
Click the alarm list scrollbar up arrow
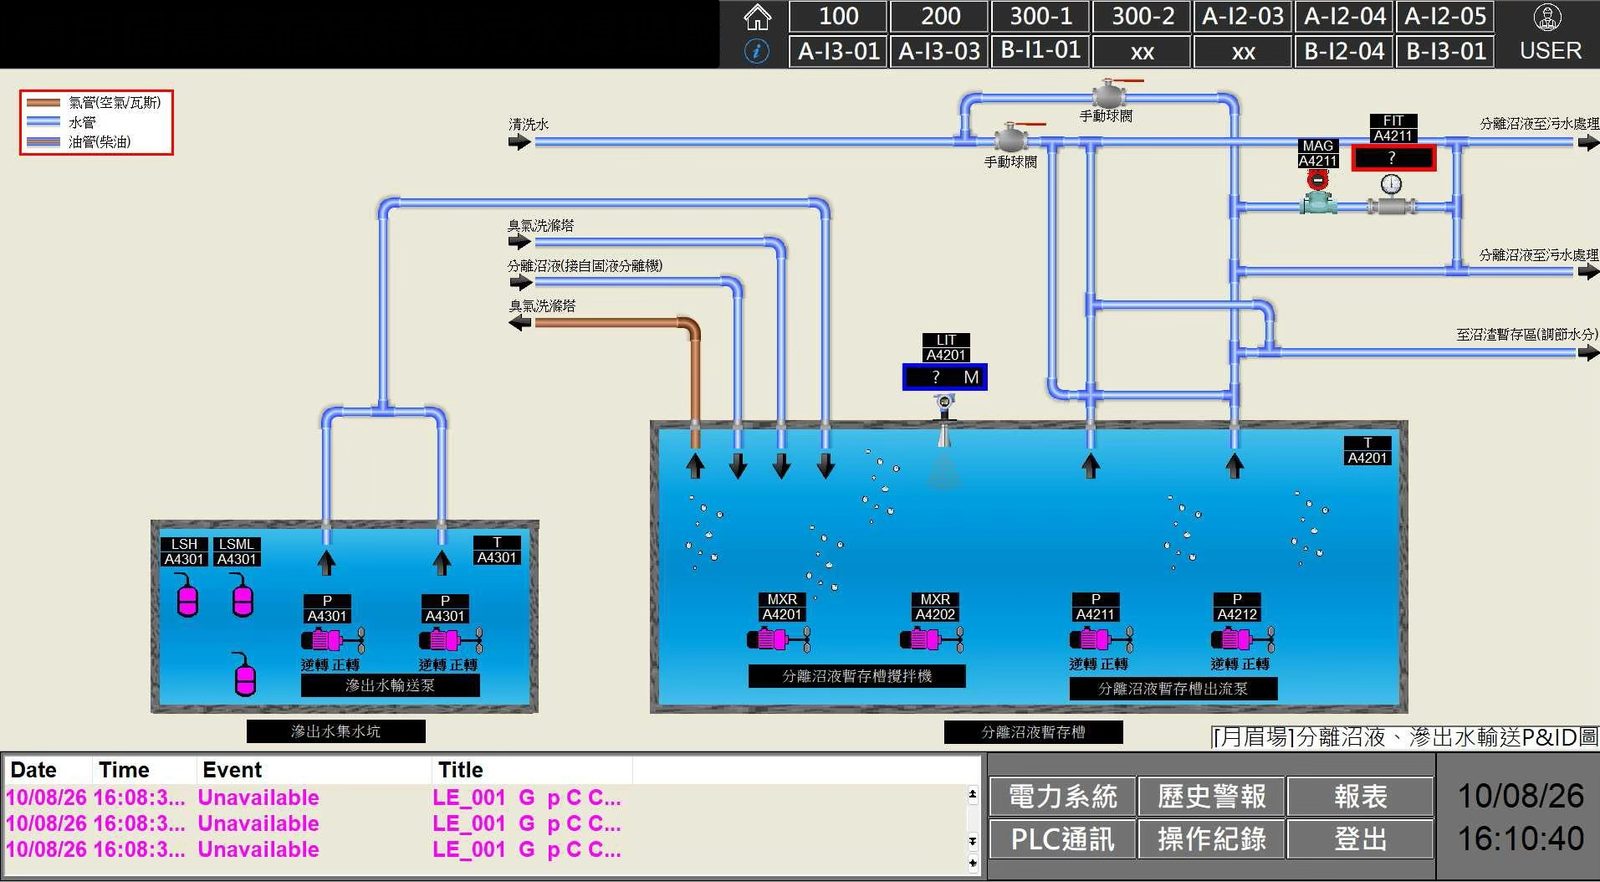[x=972, y=795]
